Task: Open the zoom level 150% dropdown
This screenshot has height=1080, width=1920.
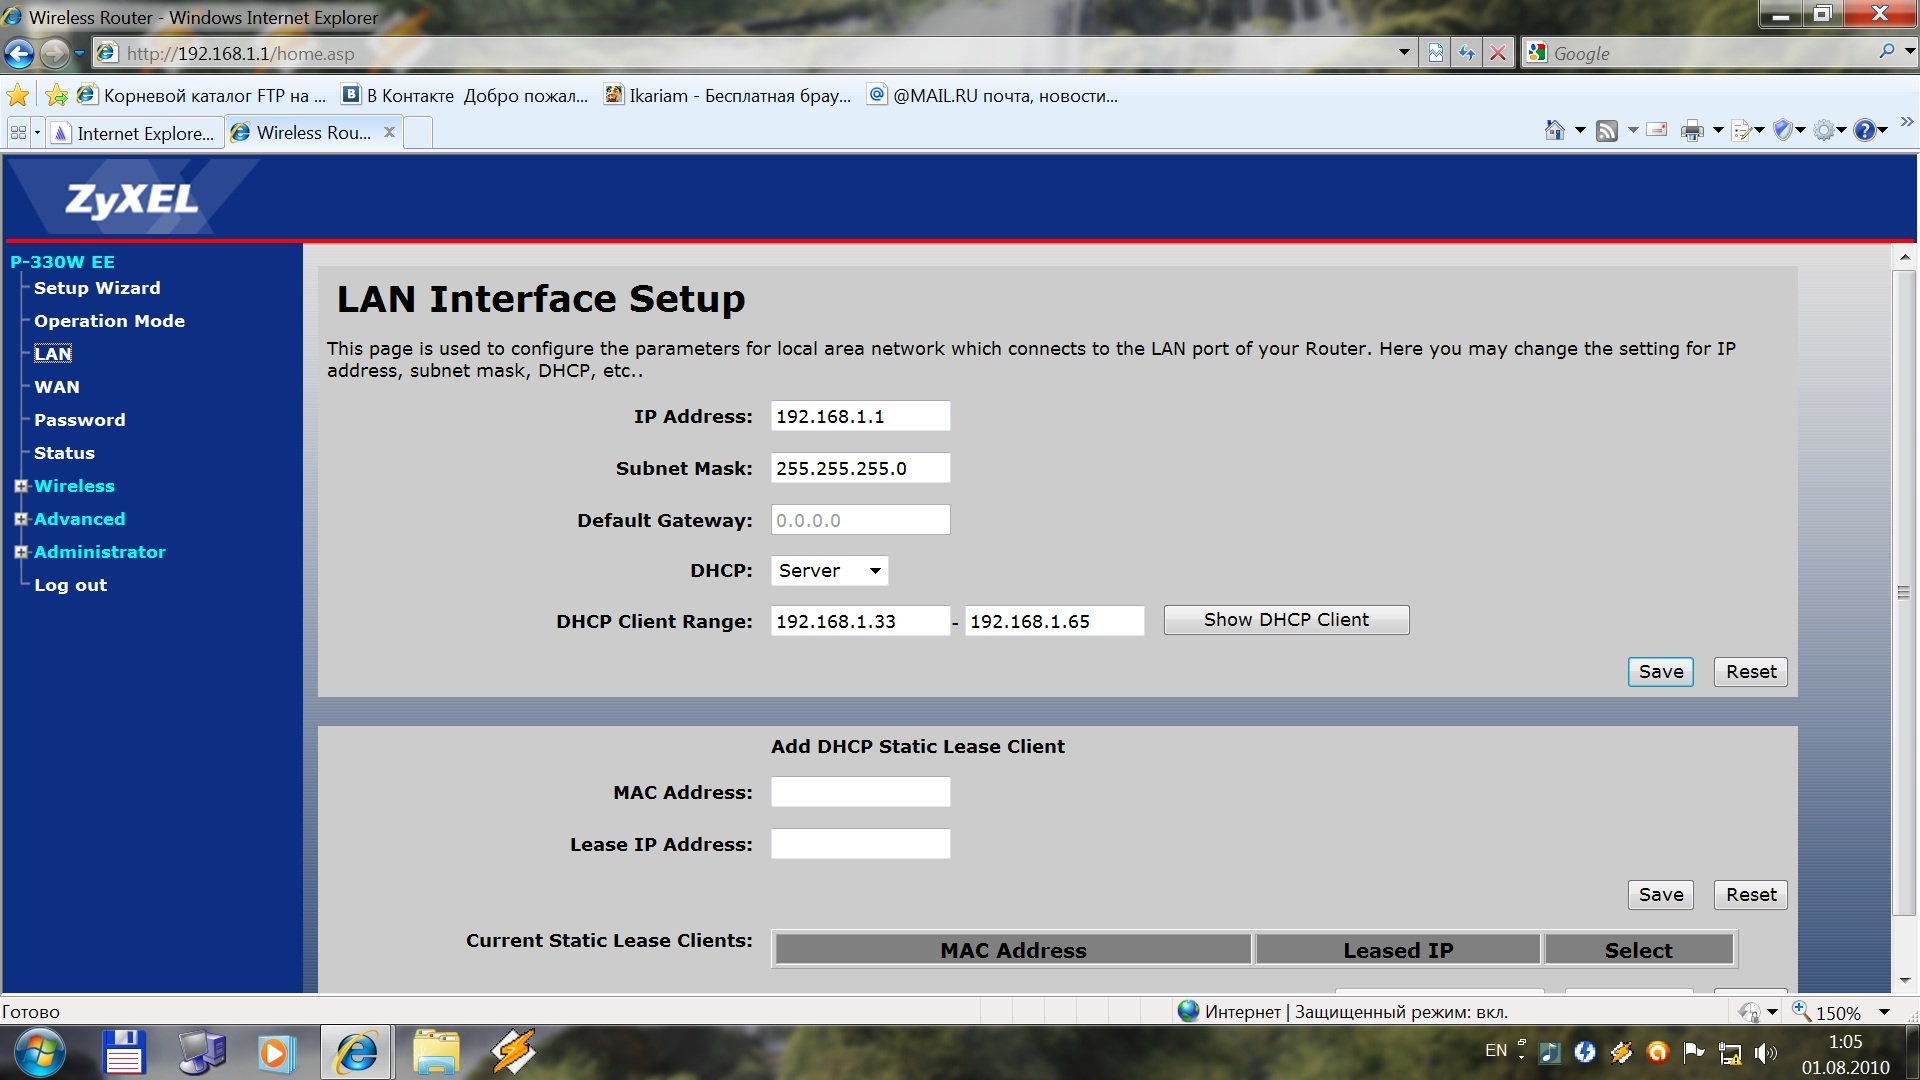Action: 1884,1012
